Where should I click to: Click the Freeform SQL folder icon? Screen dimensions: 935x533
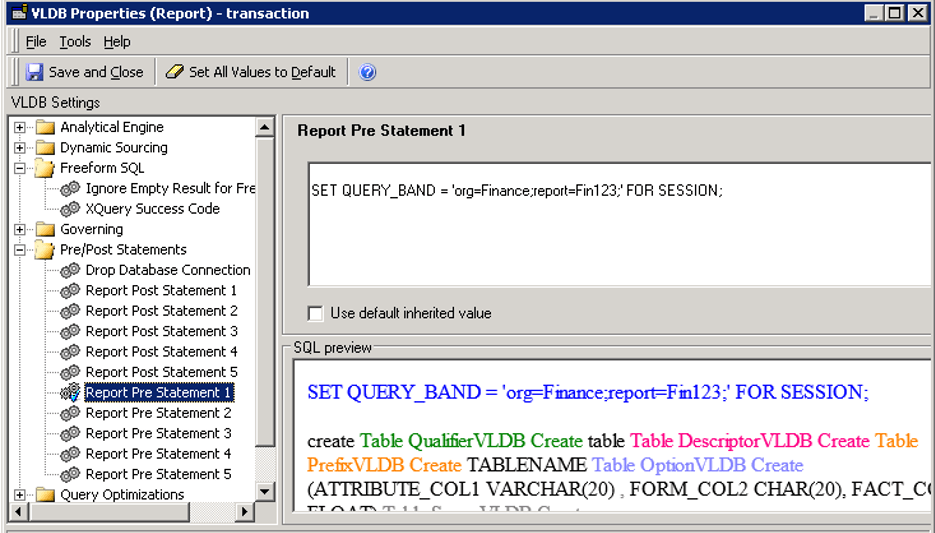(45, 168)
